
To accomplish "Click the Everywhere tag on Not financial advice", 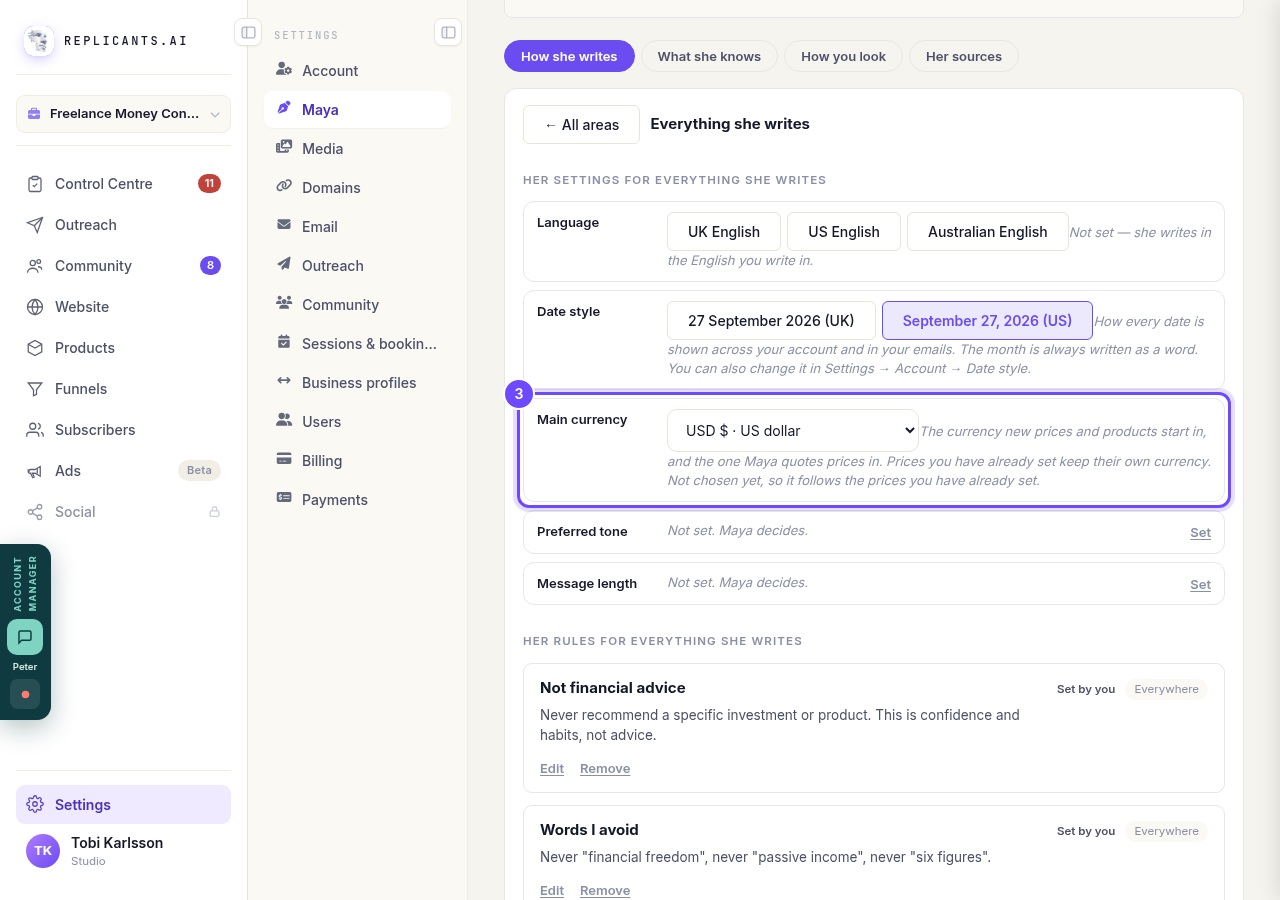I will pyautogui.click(x=1166, y=689).
